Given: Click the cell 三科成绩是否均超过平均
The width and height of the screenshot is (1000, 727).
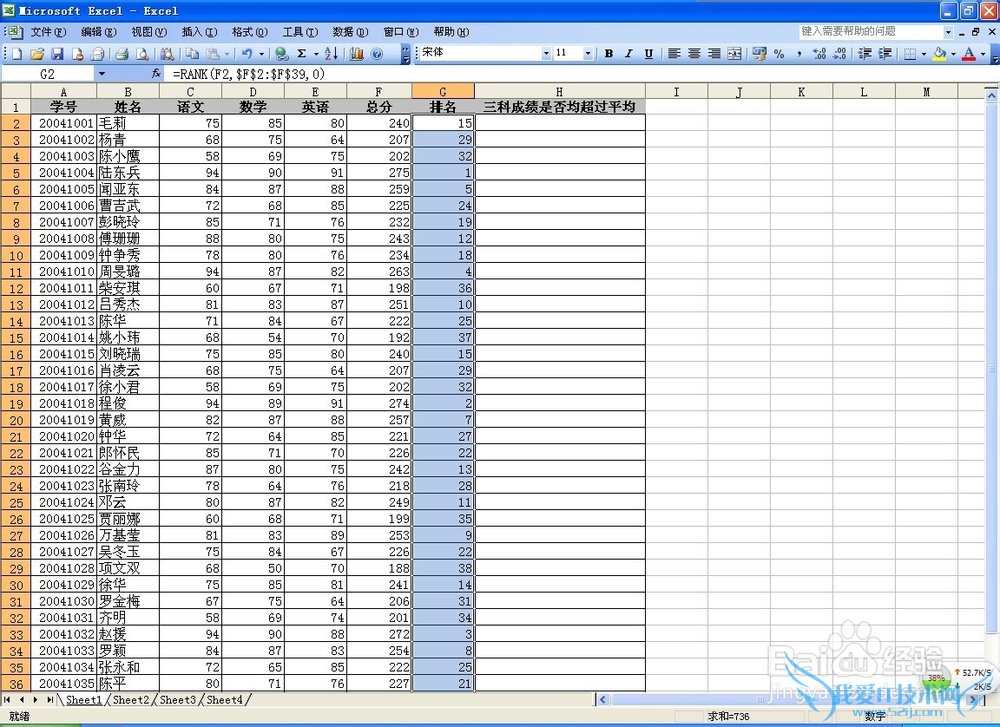Looking at the screenshot, I should pos(559,106).
